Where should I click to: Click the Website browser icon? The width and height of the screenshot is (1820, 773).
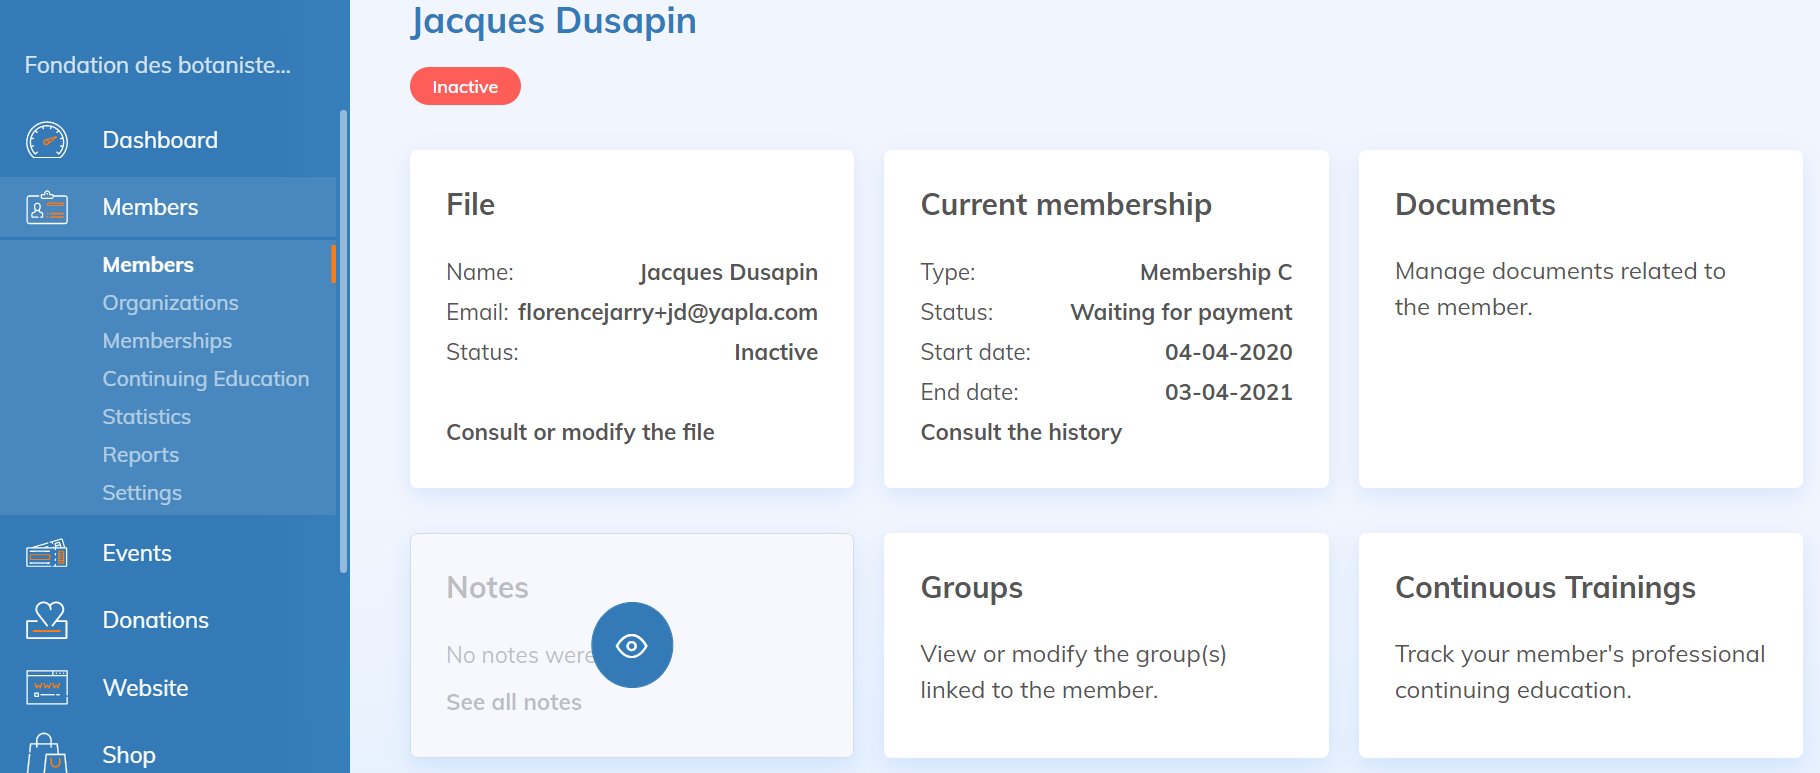click(47, 688)
